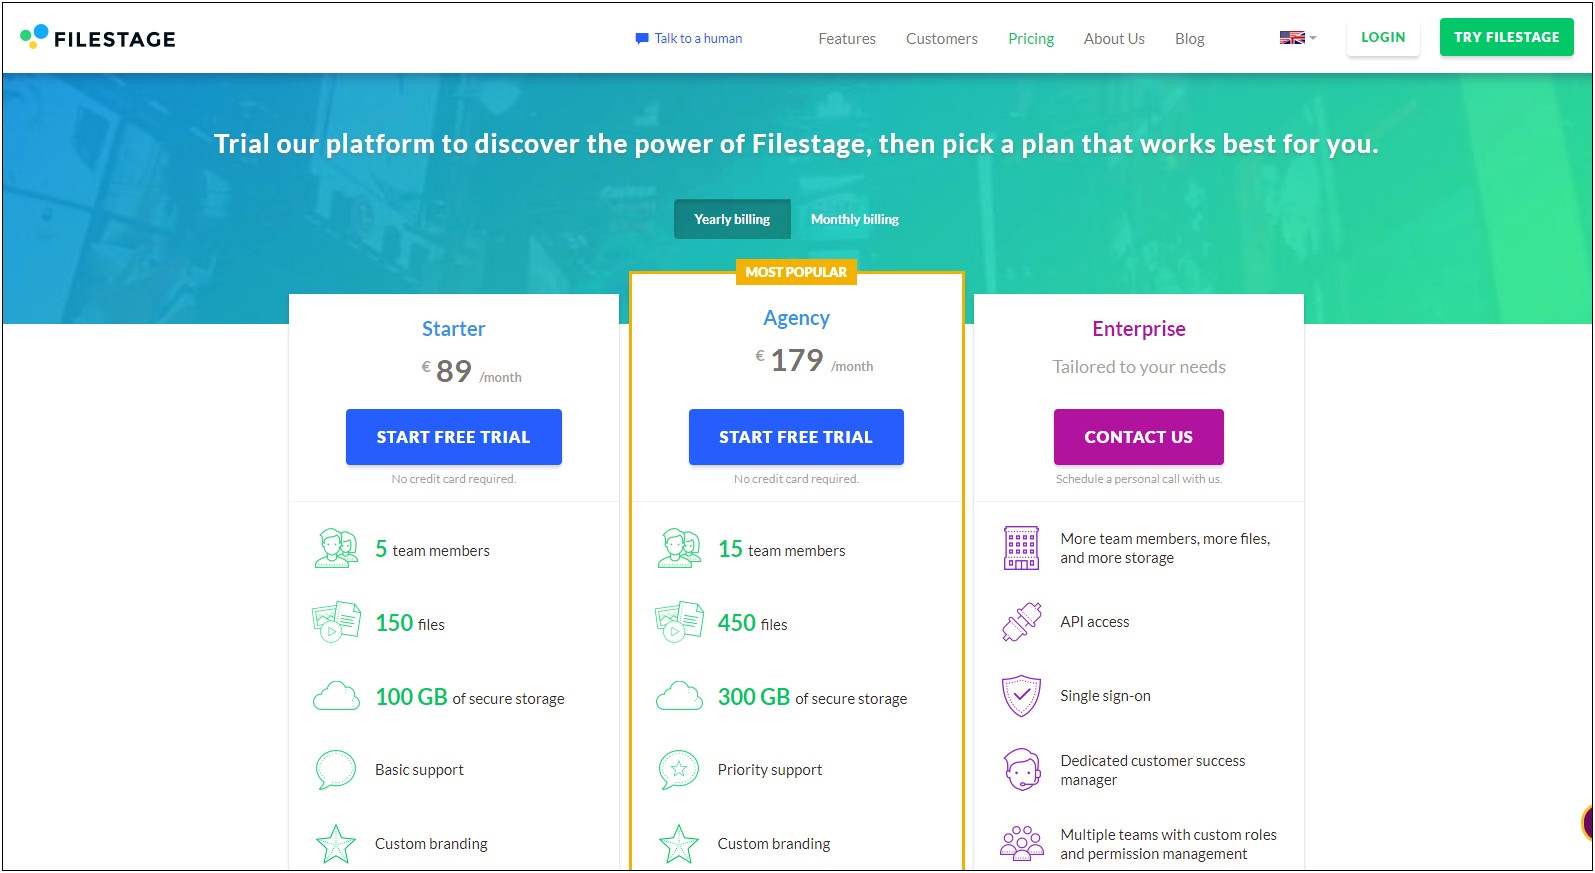1595x873 pixels.
Task: Click Agency plan title
Action: point(797,318)
